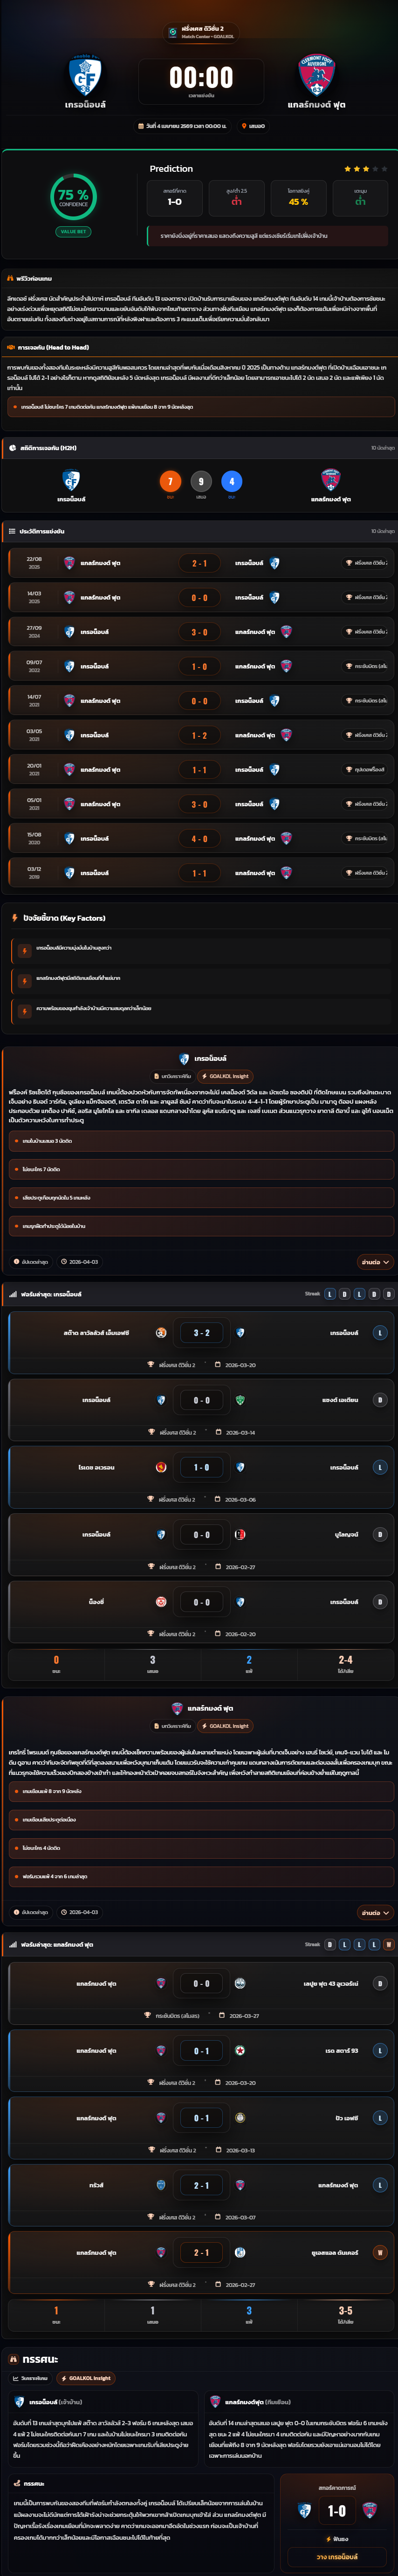Open the 27/09 match result 3-0 row
Viewport: 398px width, 2576px height.
tap(199, 632)
